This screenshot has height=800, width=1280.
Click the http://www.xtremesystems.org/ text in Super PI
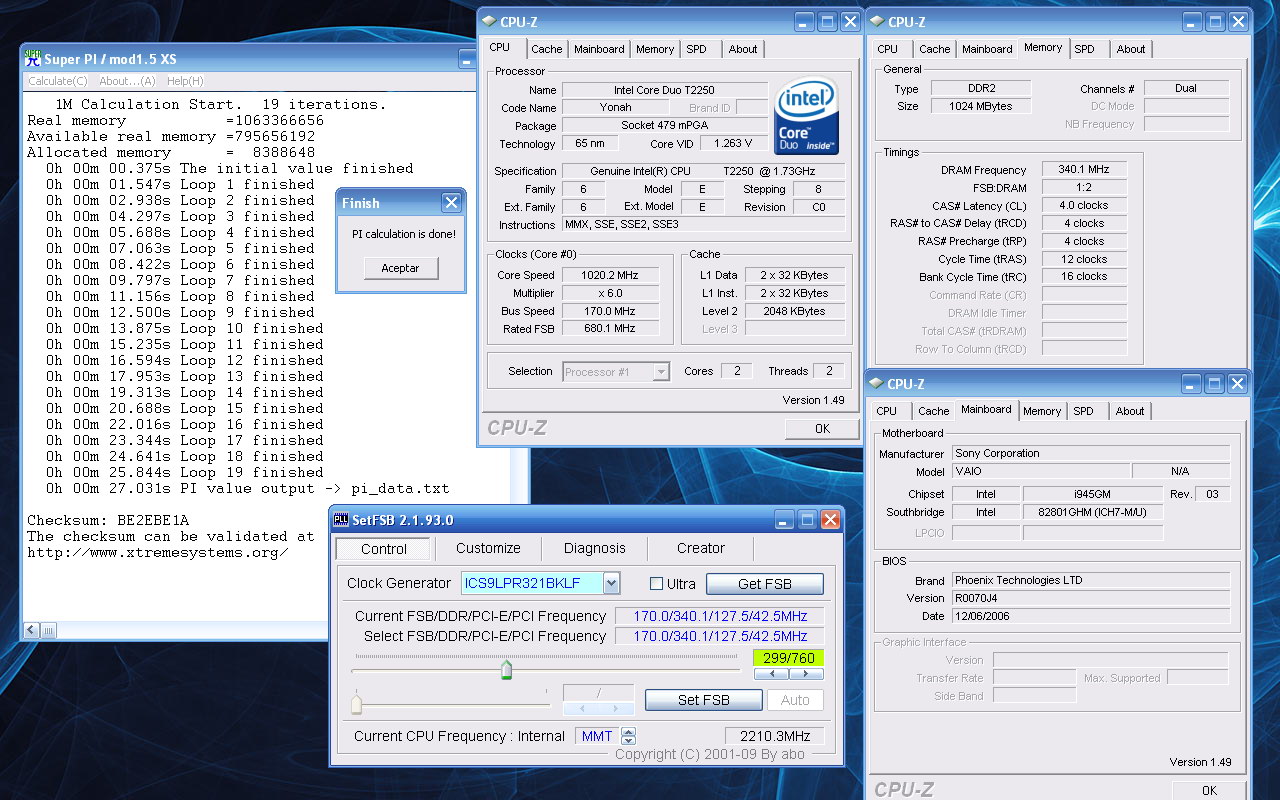pyautogui.click(x=157, y=552)
